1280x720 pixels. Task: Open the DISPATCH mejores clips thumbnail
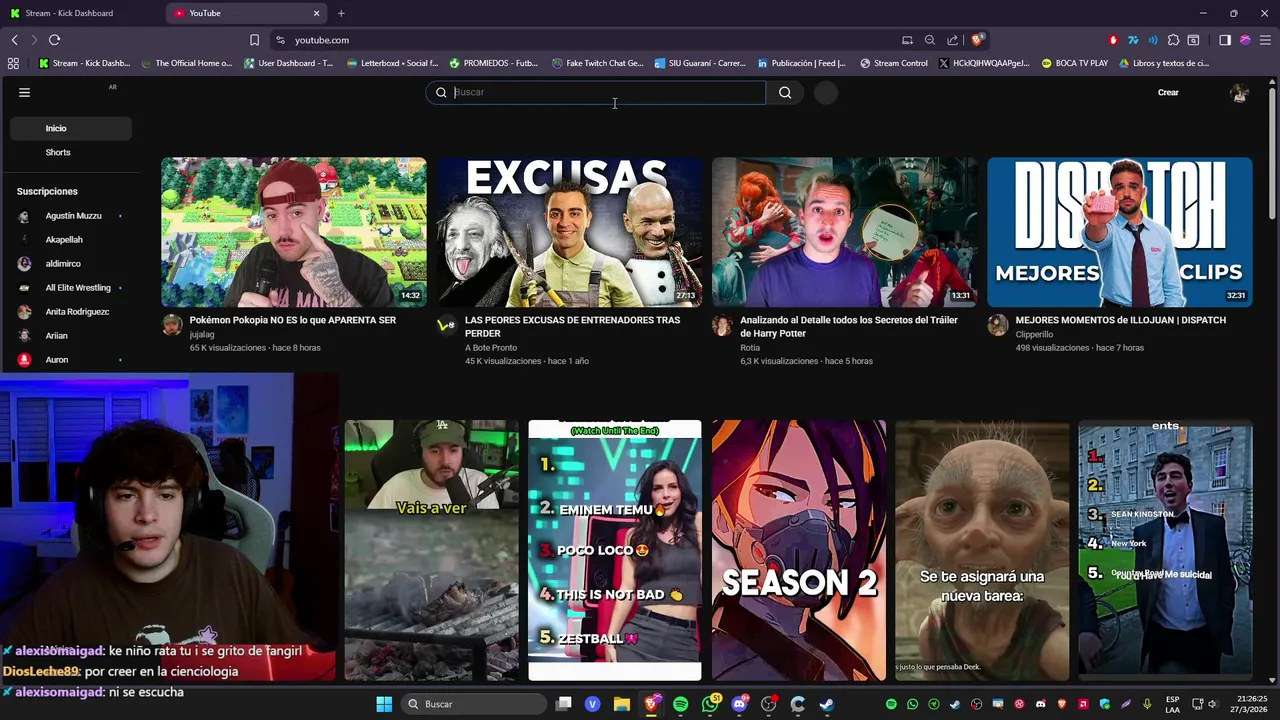tap(1120, 232)
